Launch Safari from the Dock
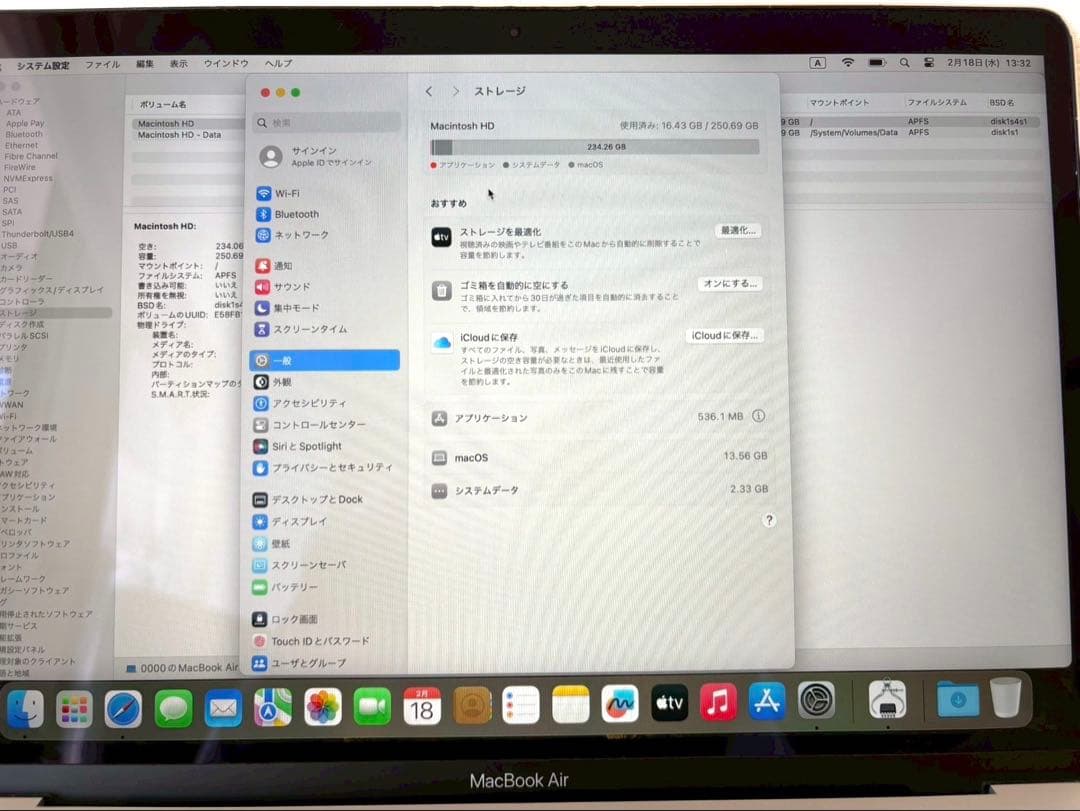1080x811 pixels. (x=123, y=709)
